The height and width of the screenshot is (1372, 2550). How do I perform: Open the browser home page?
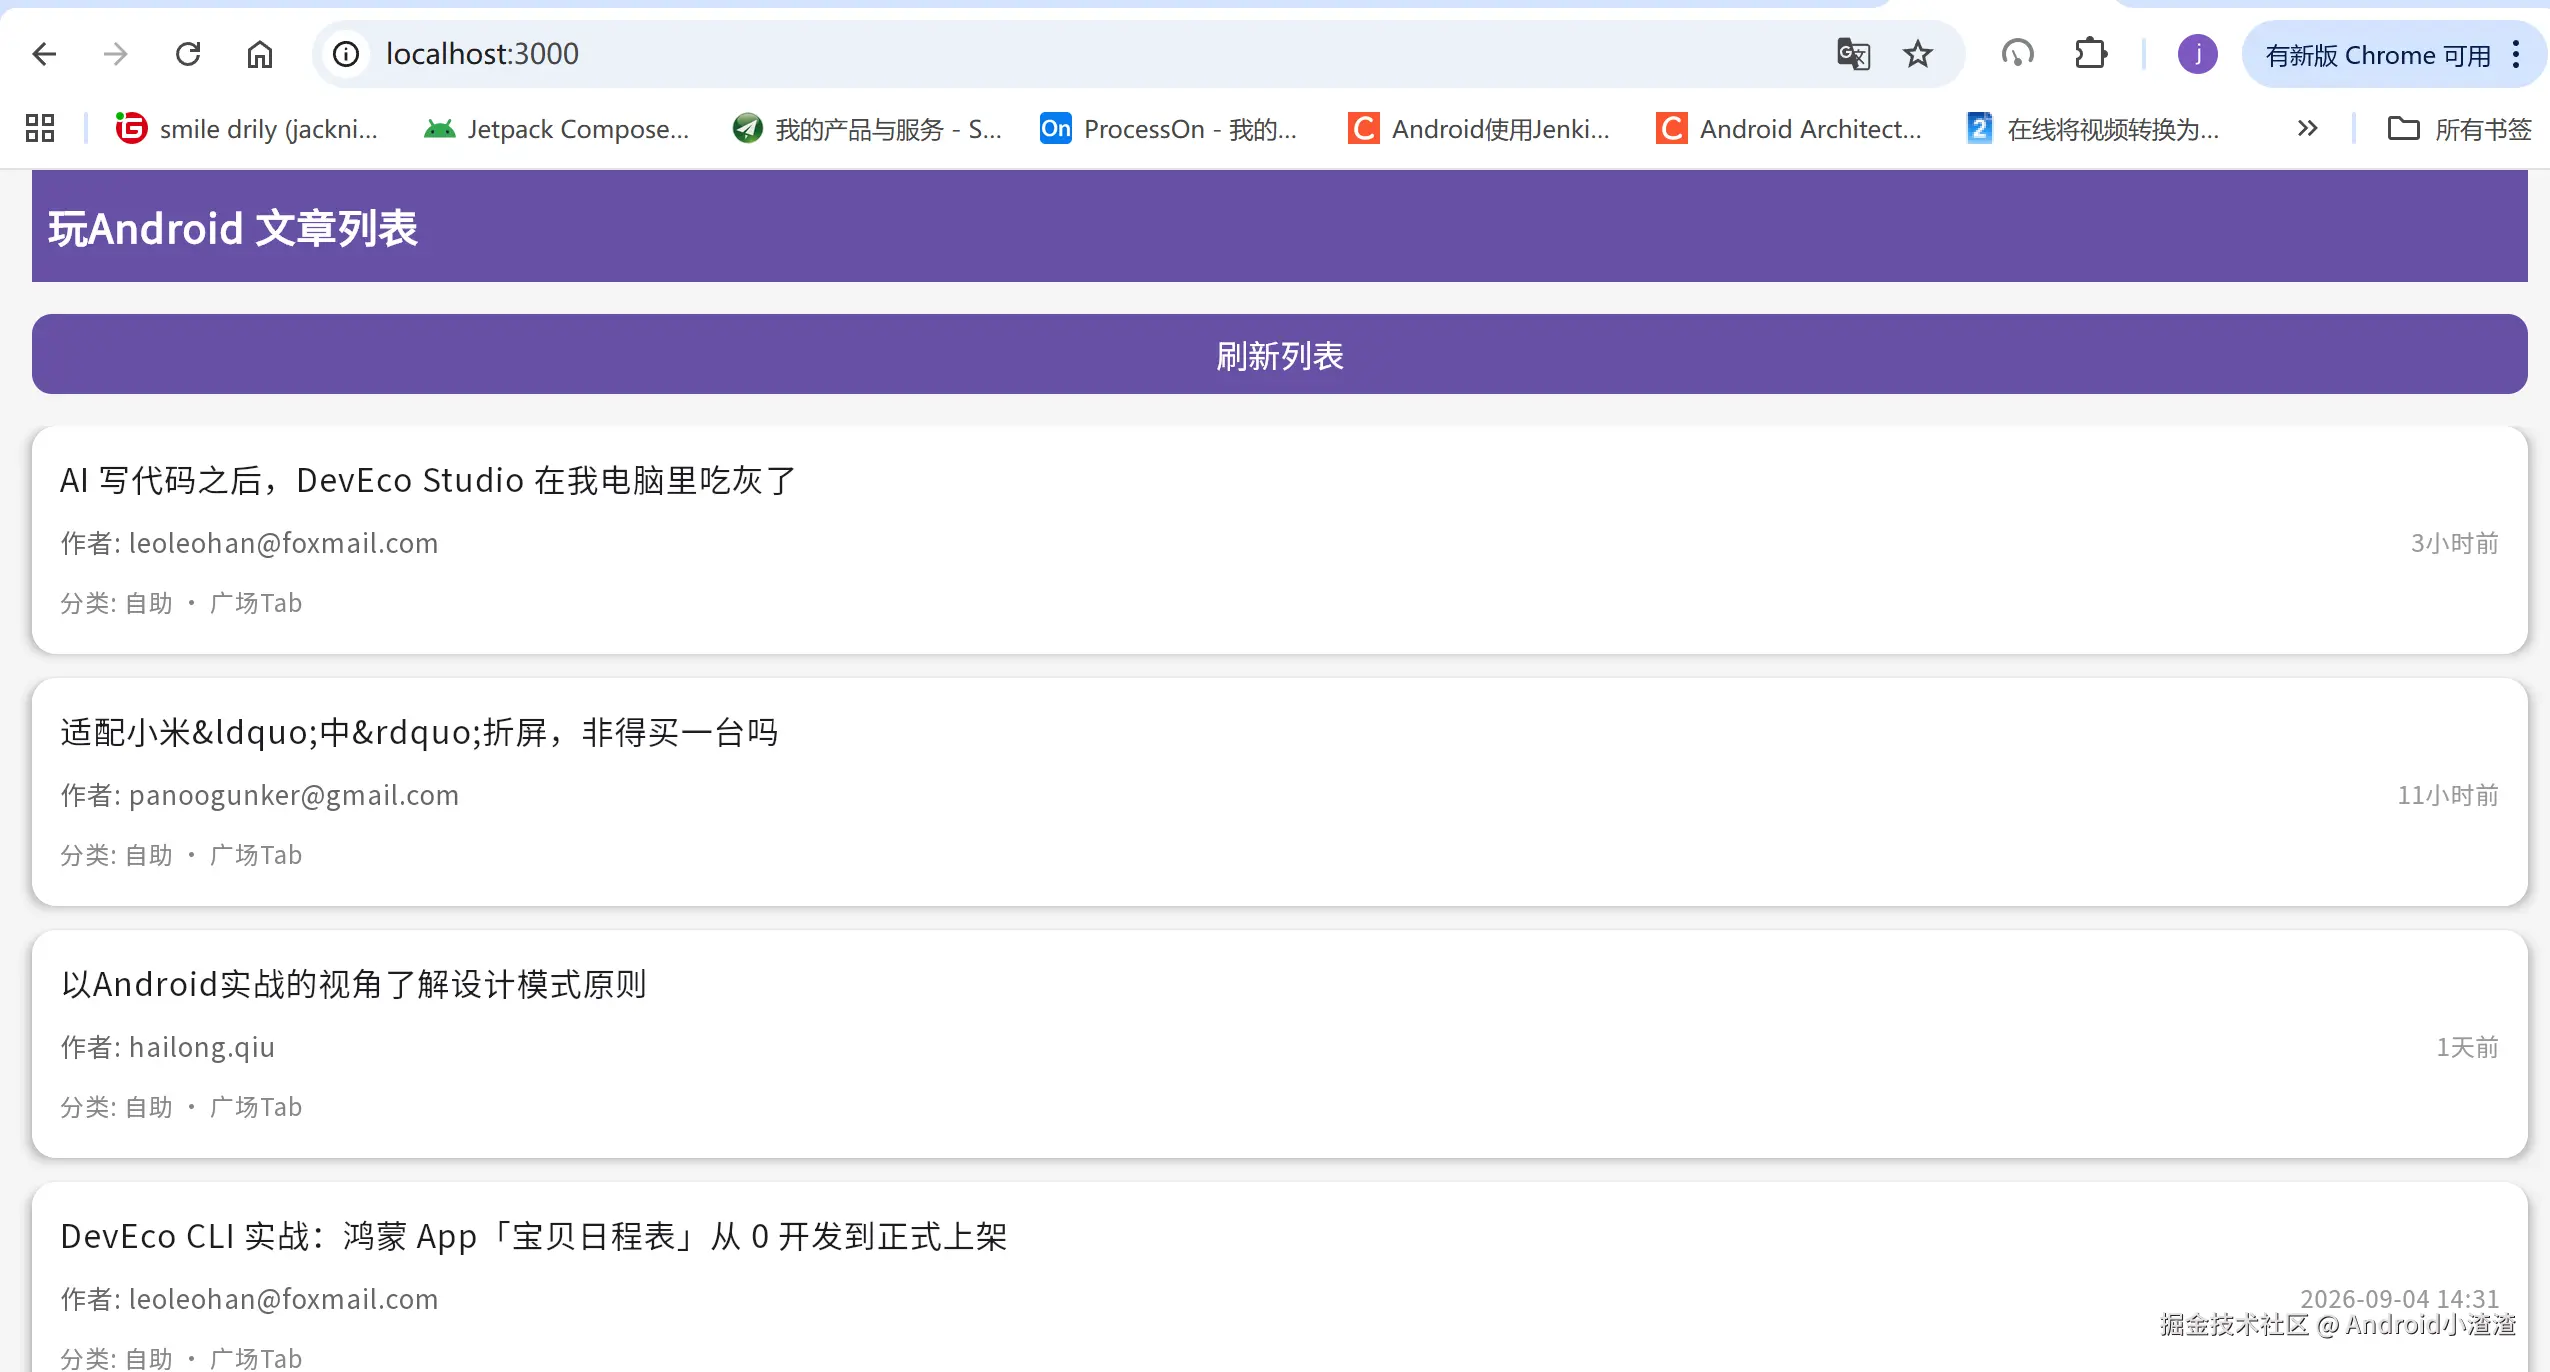pos(260,54)
